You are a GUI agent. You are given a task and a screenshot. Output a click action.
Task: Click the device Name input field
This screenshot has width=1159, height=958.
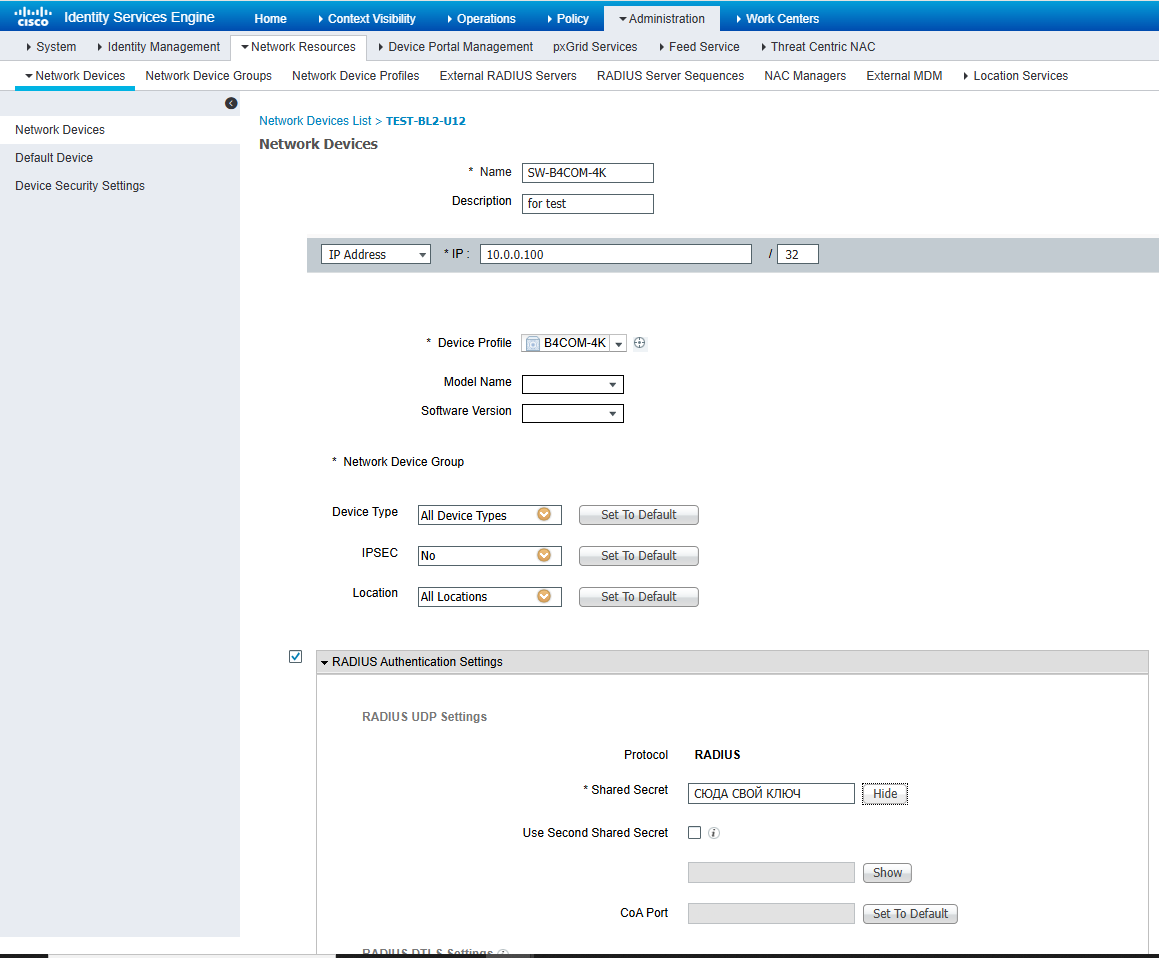click(x=587, y=173)
